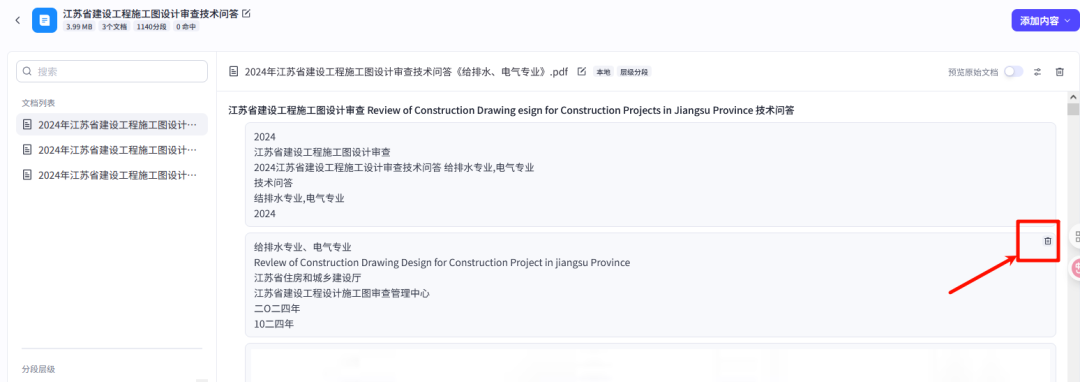Toggle the 预览原始文档 switch
This screenshot has height=382, width=1080.
tap(1013, 72)
